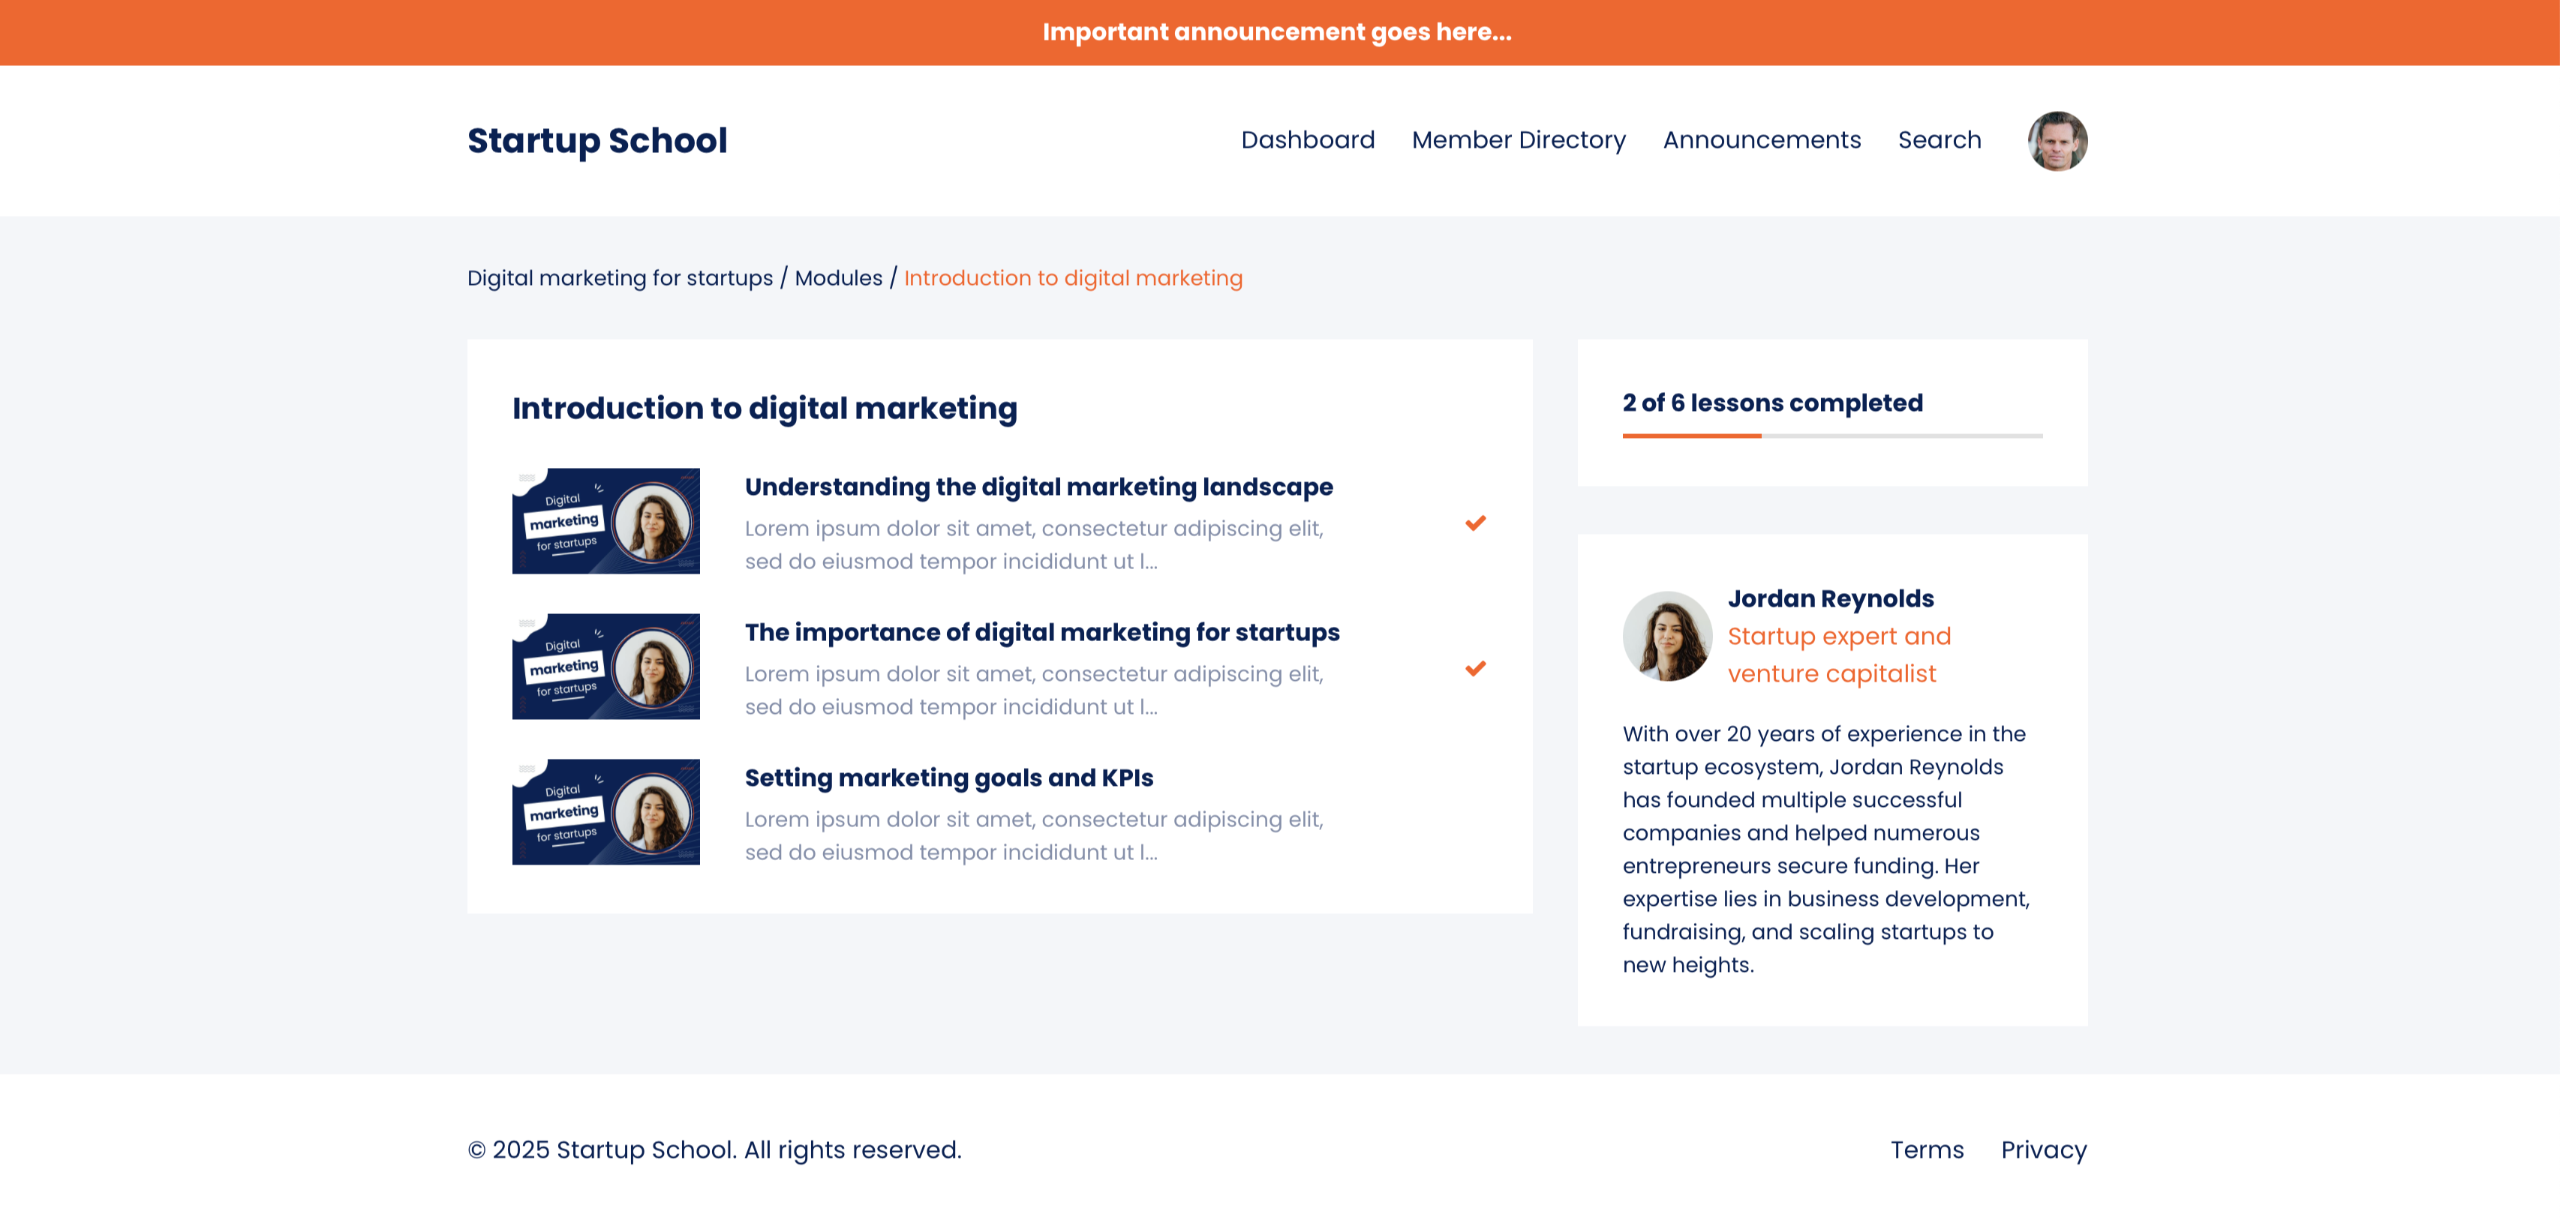Screen dimensions: 2560x1223
Task: Click checkmark beside importance of digital marketing lesson
Action: tap(1475, 668)
